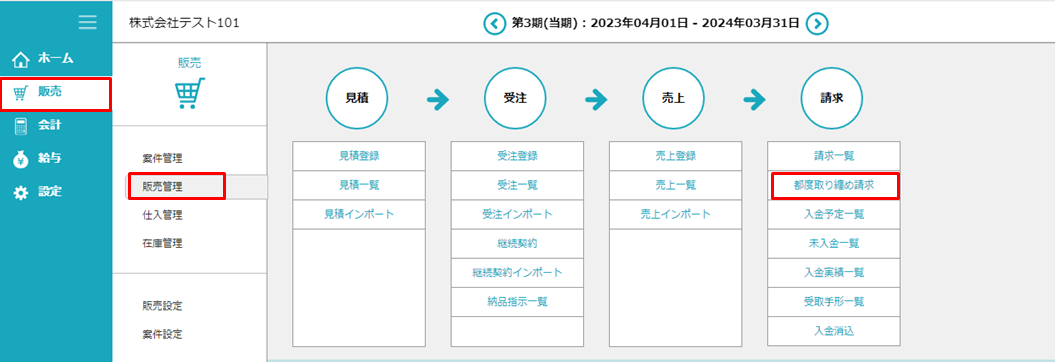The width and height of the screenshot is (1055, 362).
Task: Open the hamburger menu icon
Action: pyautogui.click(x=87, y=22)
